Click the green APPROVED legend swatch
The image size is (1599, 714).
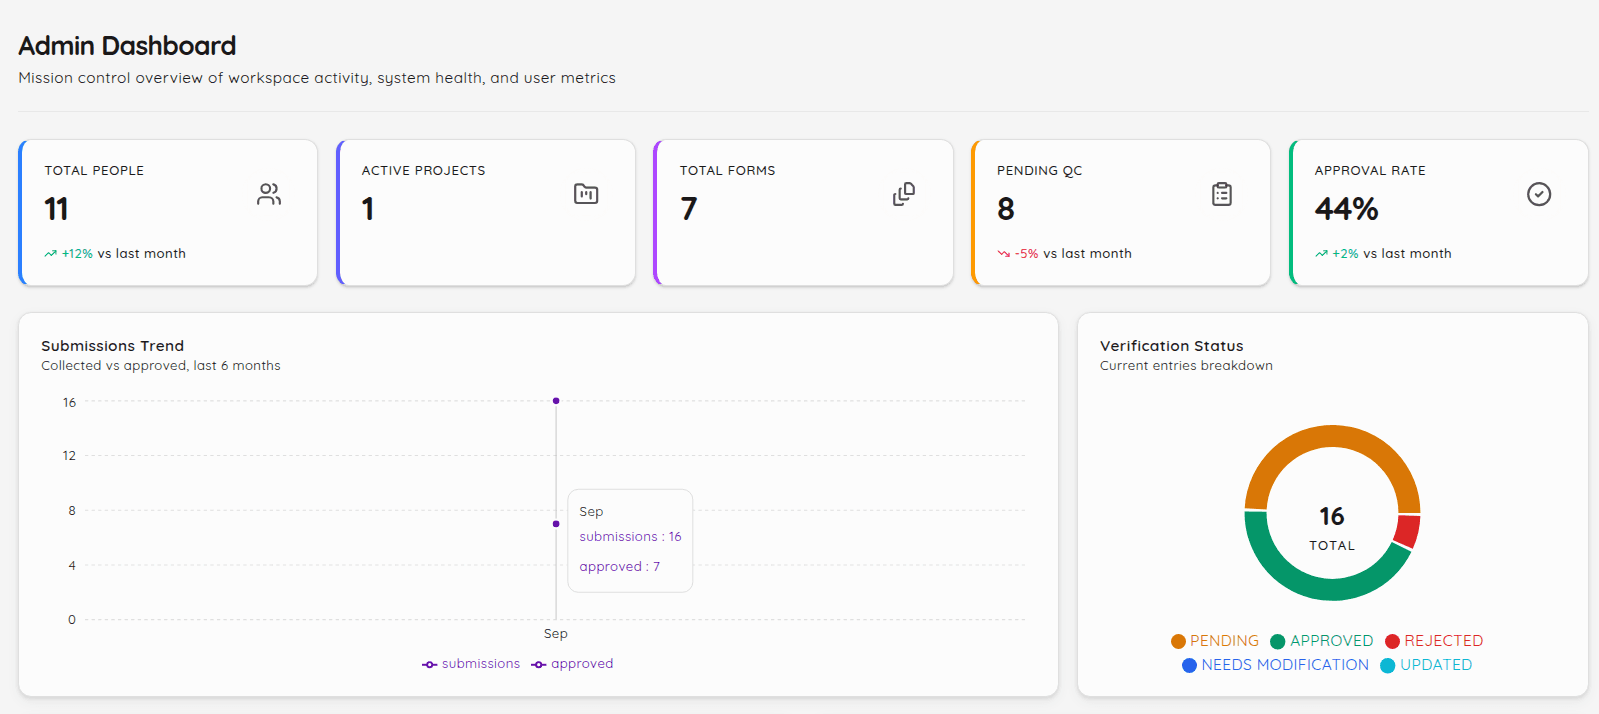click(1277, 641)
